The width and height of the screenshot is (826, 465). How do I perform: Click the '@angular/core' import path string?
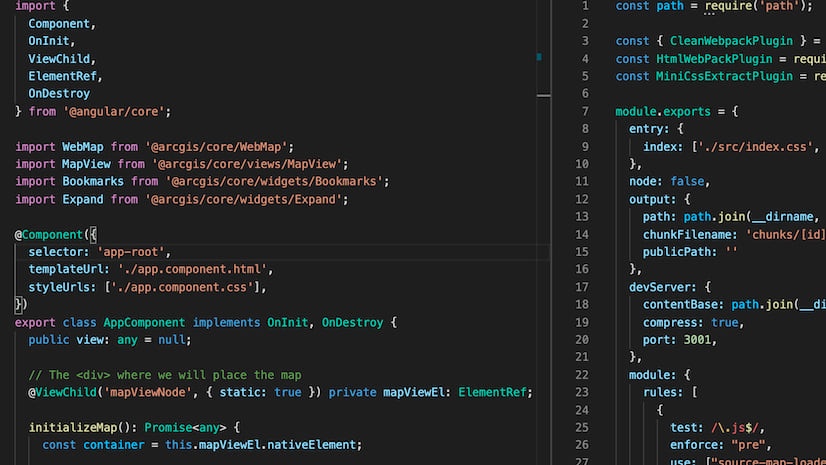coord(114,112)
